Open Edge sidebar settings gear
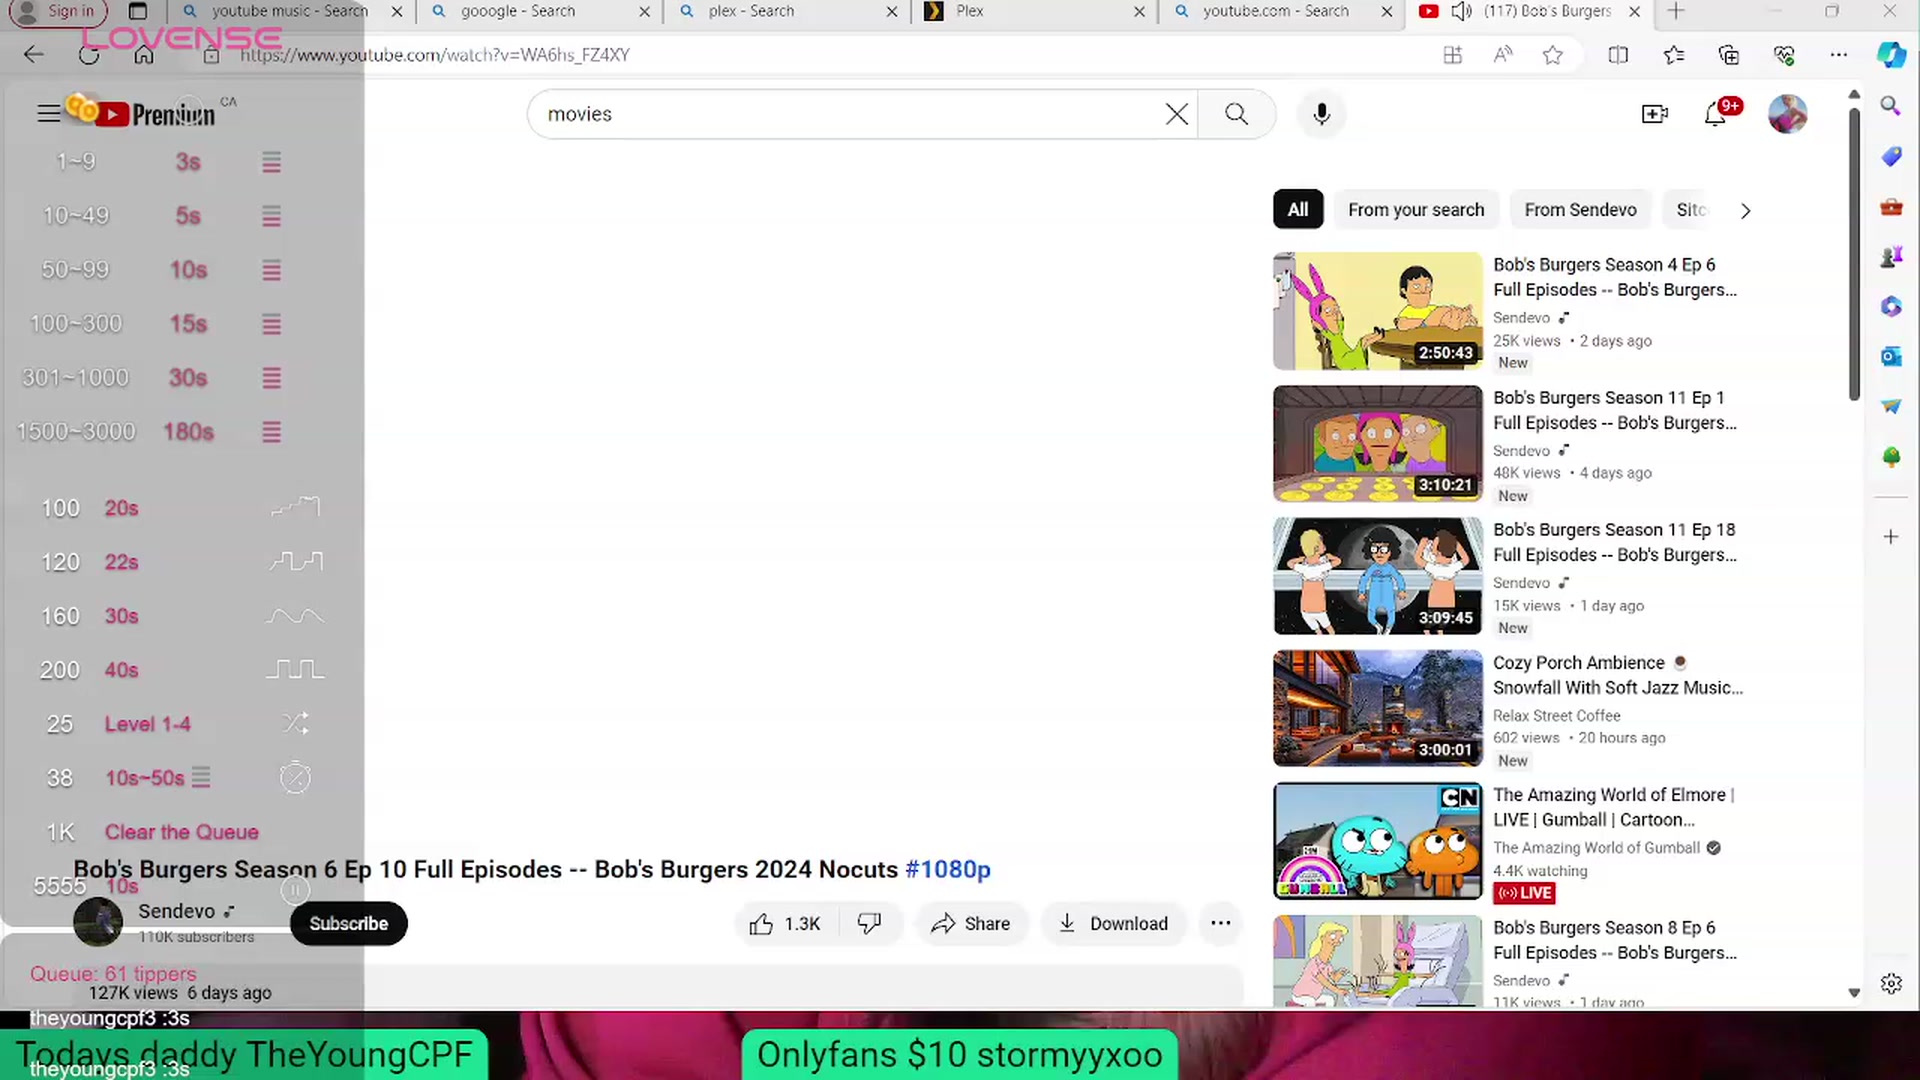 (x=1891, y=984)
